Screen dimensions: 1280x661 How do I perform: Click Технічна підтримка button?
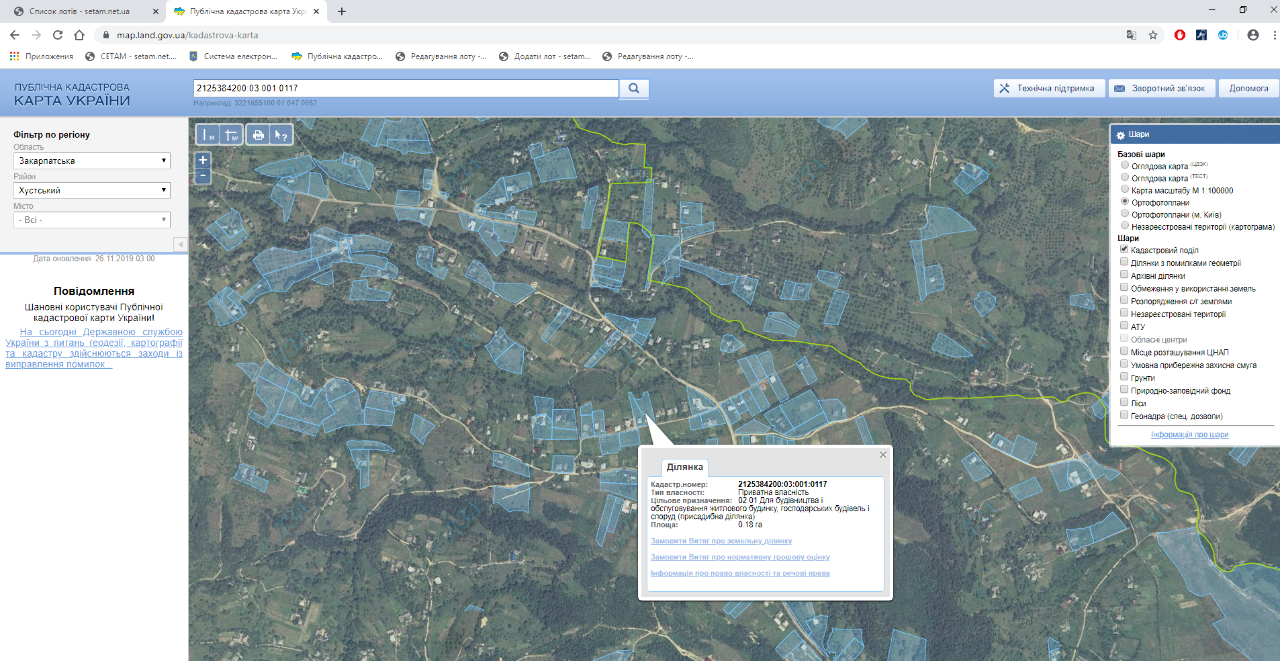point(1050,88)
